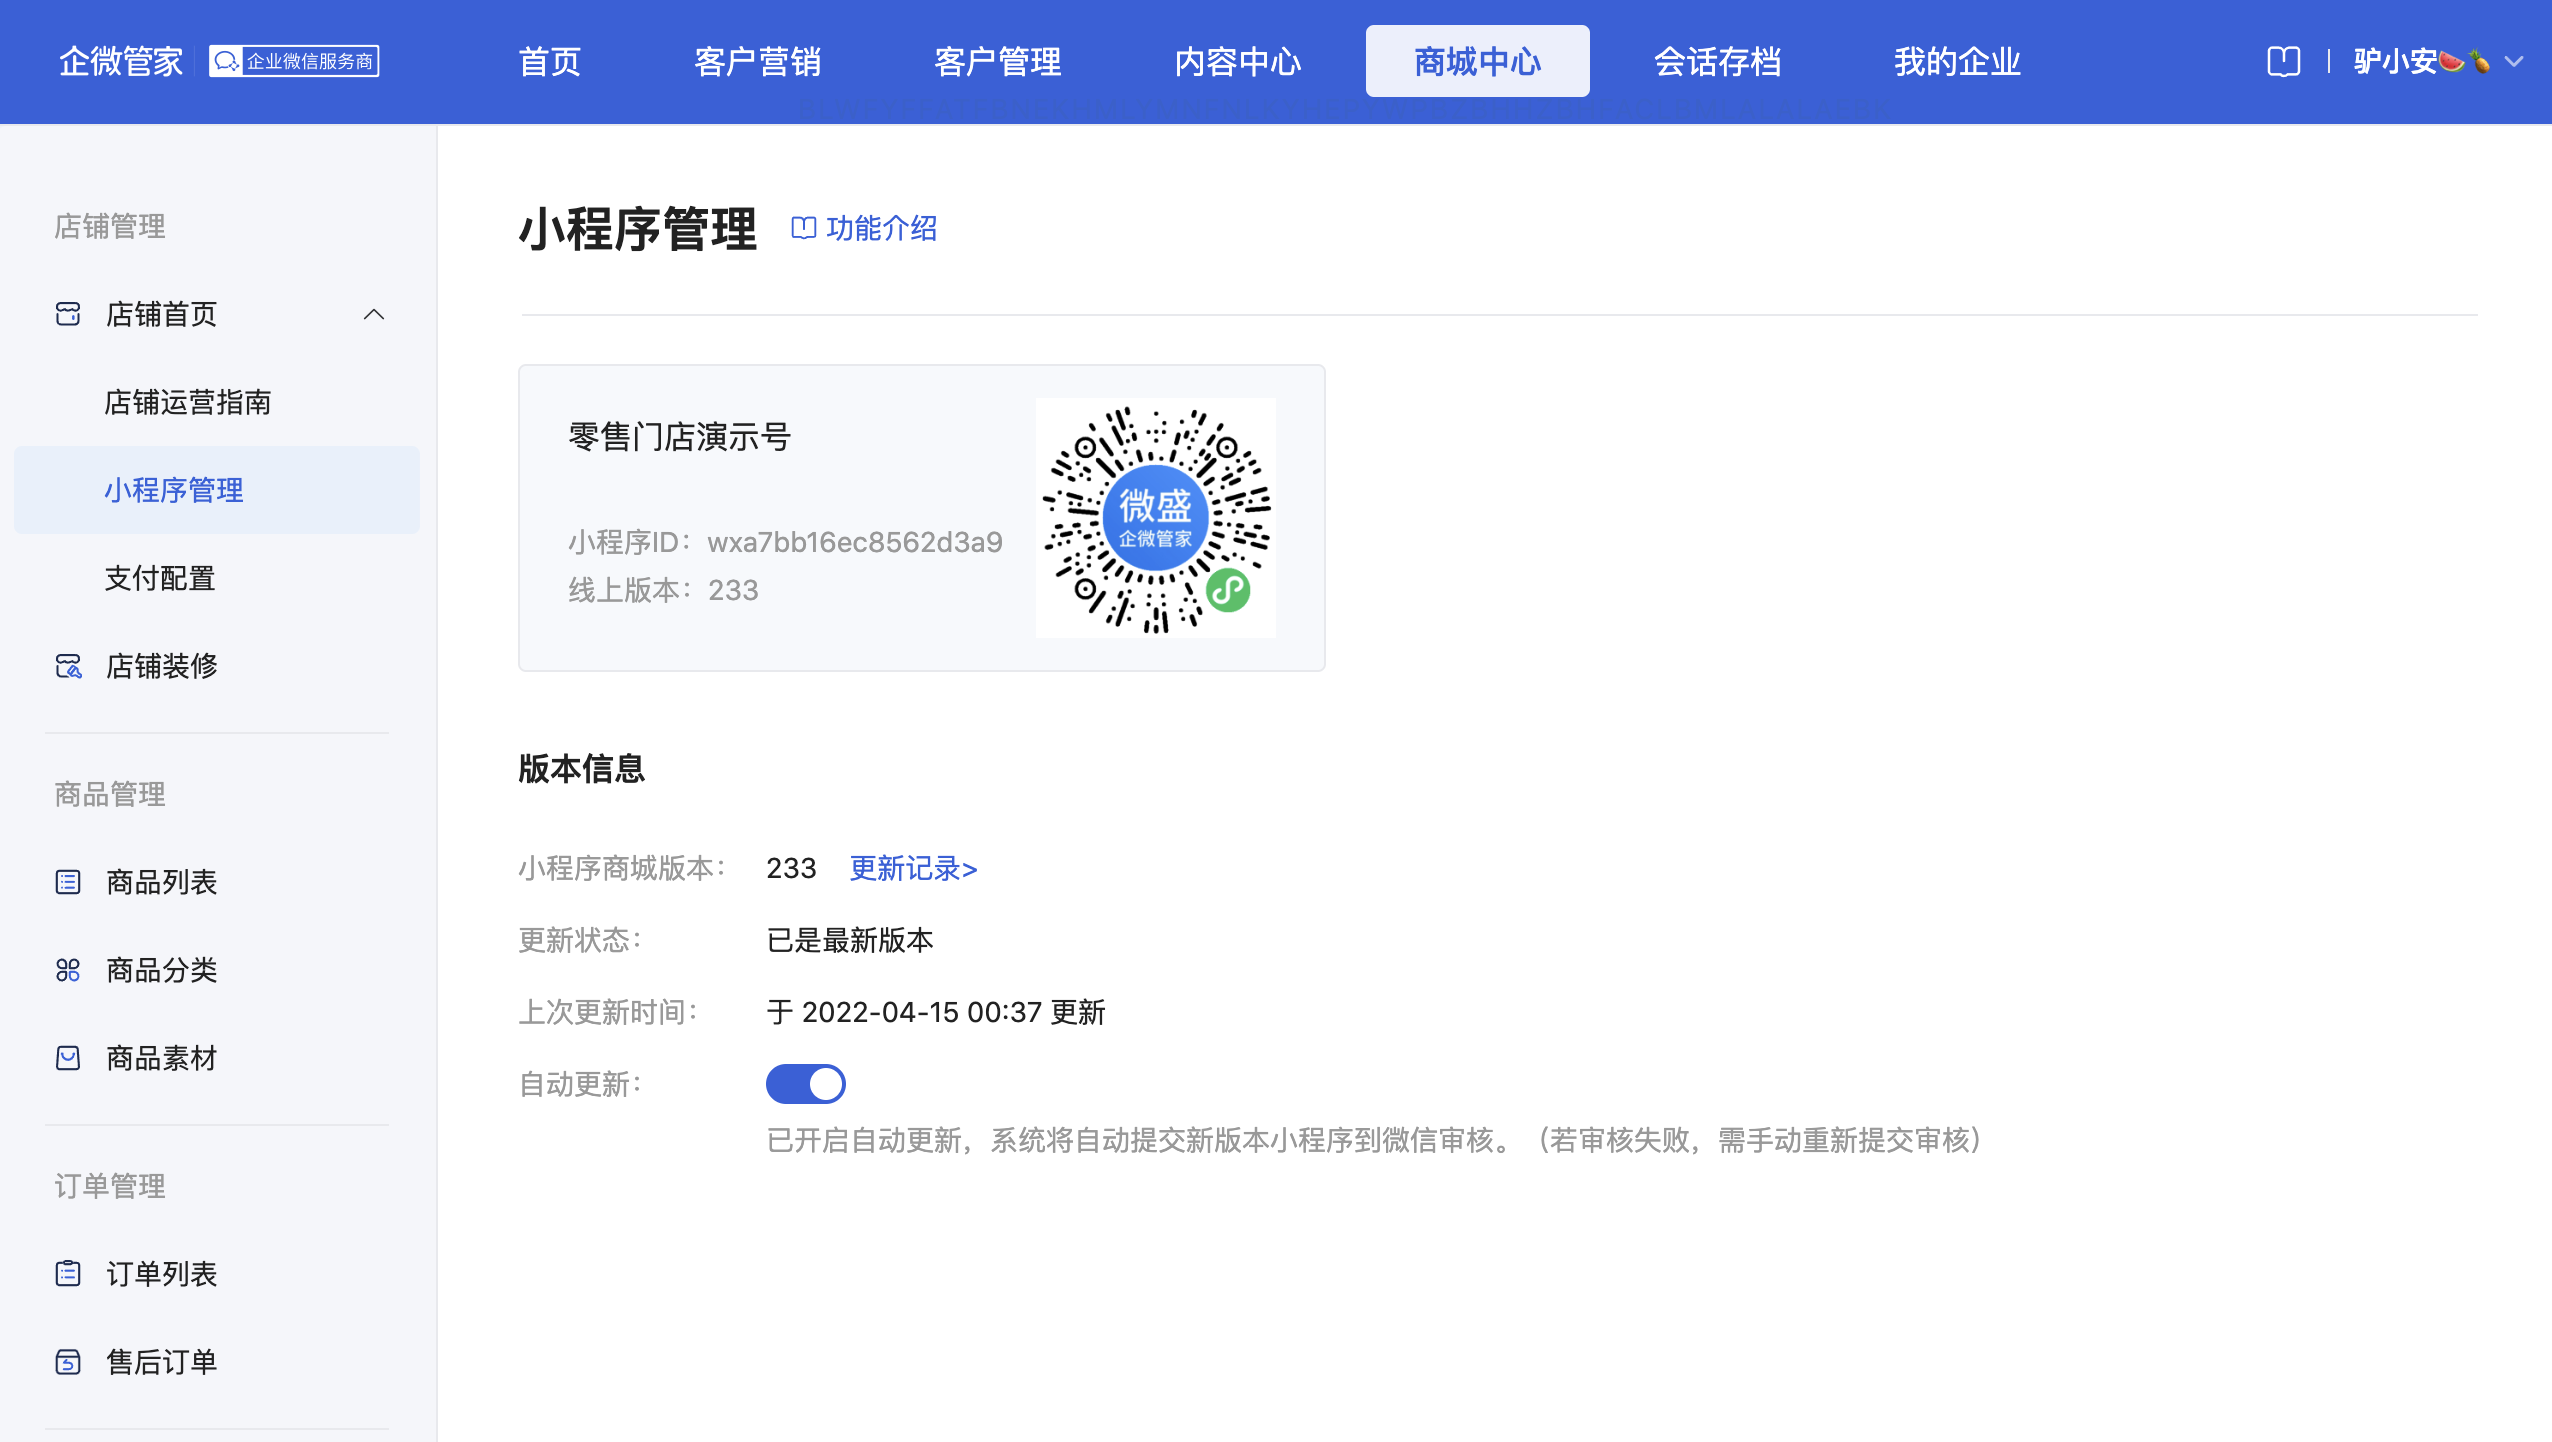The width and height of the screenshot is (2552, 1442).
Task: Click the 2022-04-15 00:37 update time
Action: click(922, 1012)
